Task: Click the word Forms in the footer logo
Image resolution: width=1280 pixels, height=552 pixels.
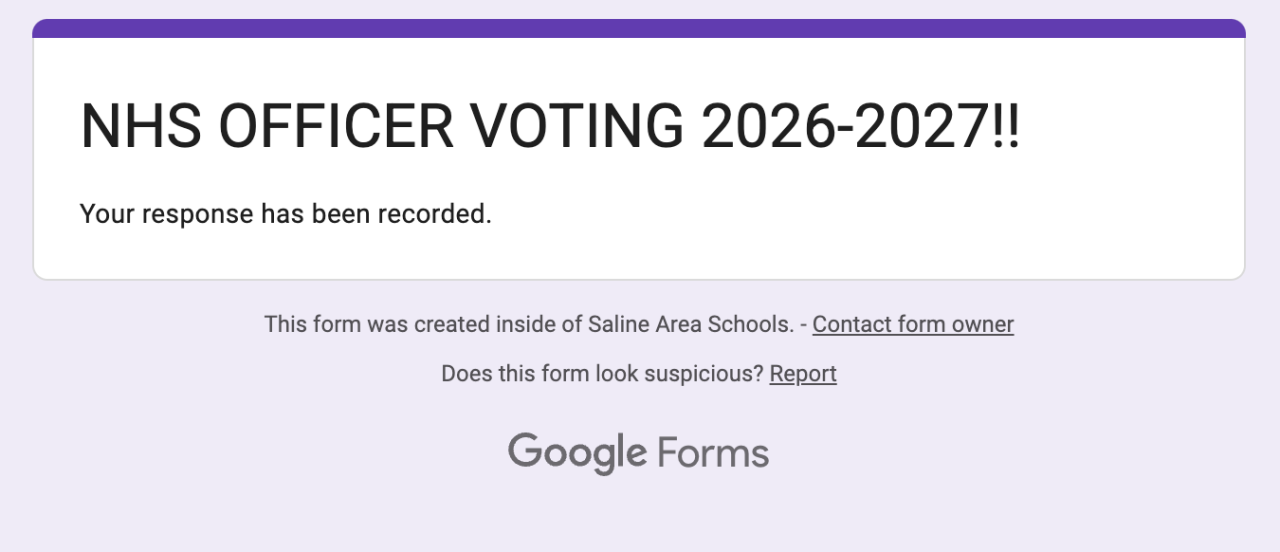Action: tap(713, 453)
